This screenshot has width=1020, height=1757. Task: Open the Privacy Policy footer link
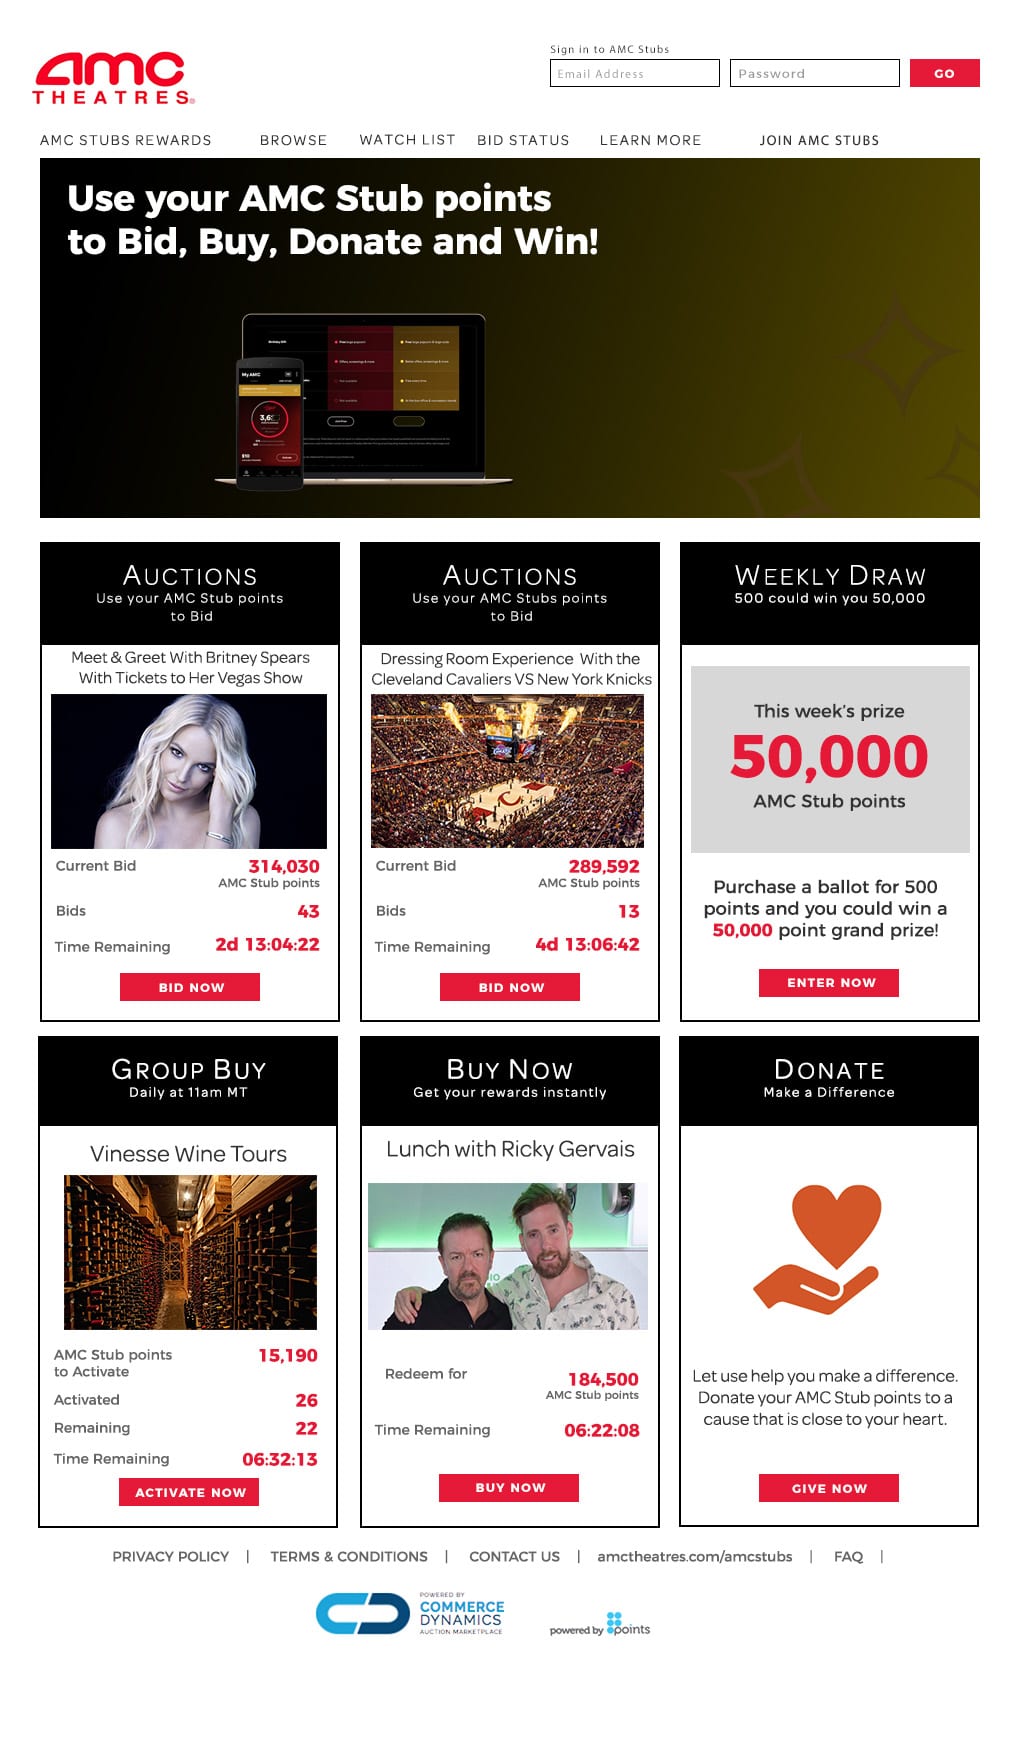(x=170, y=1556)
